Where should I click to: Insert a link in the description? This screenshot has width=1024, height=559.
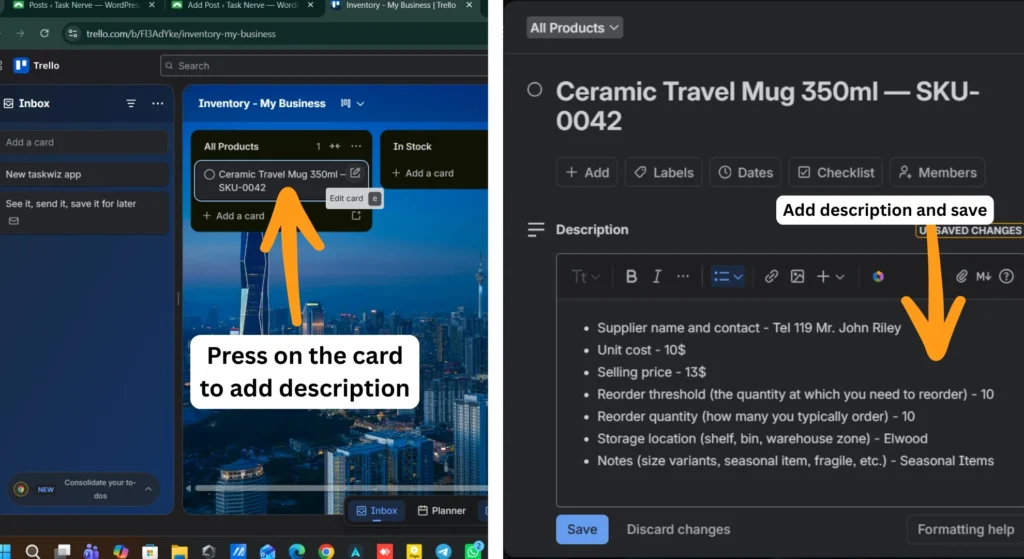(x=771, y=276)
